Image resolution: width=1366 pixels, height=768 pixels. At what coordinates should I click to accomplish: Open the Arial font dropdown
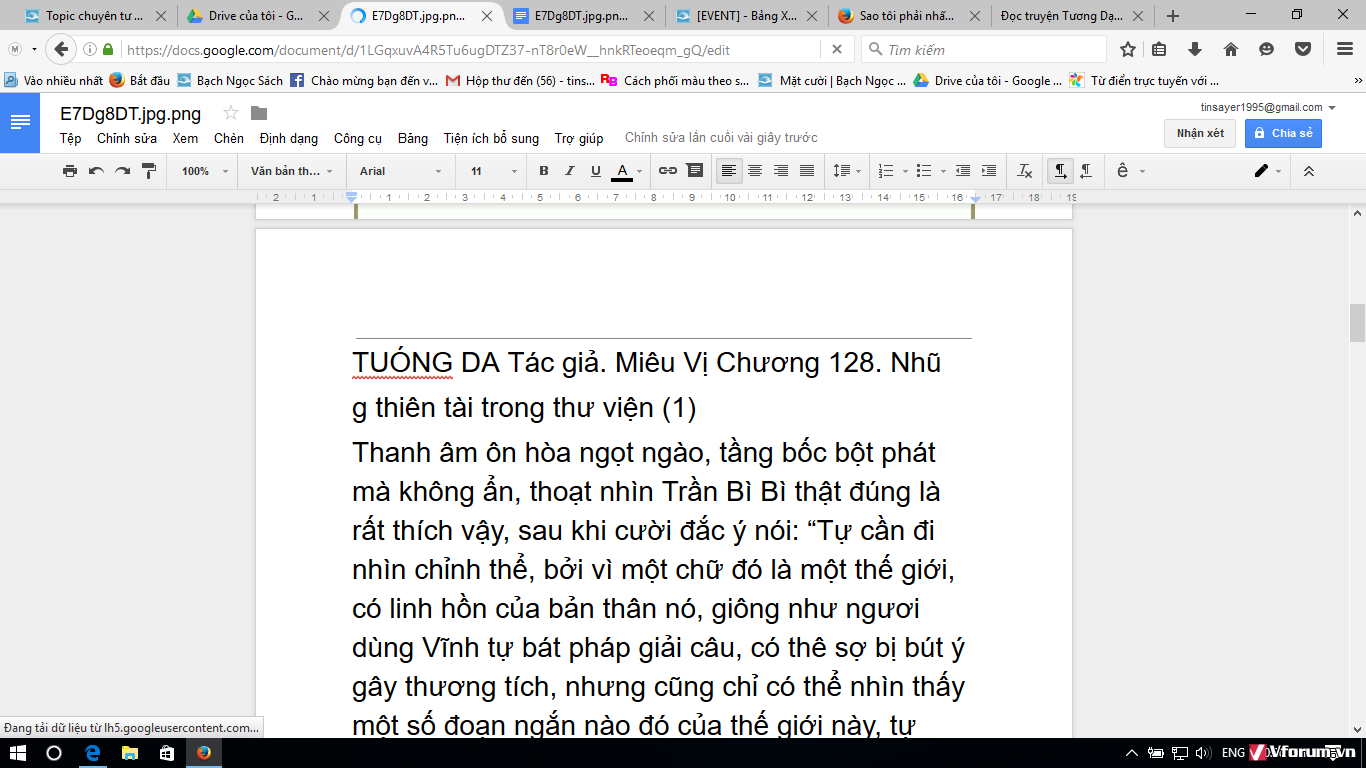(400, 171)
